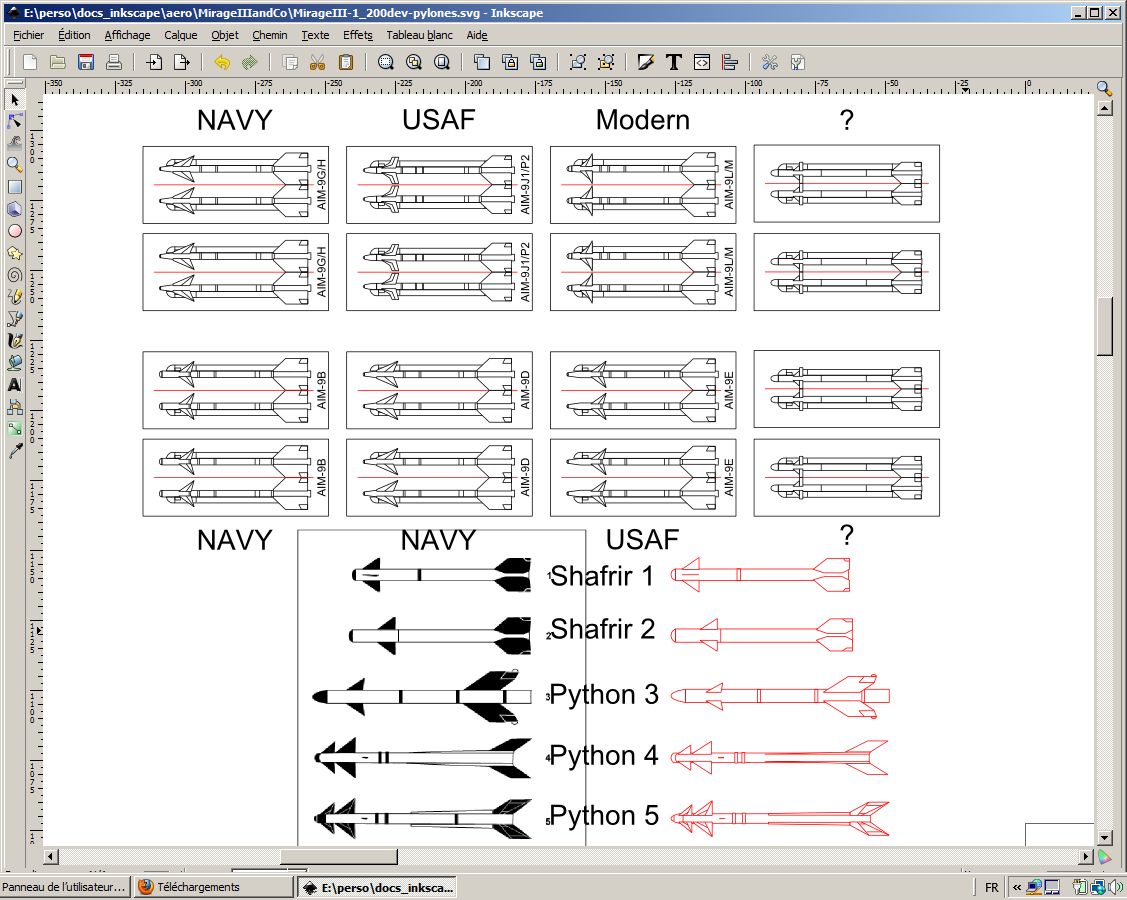The width and height of the screenshot is (1127, 900).
Task: Open the Effets menu
Action: click(357, 35)
